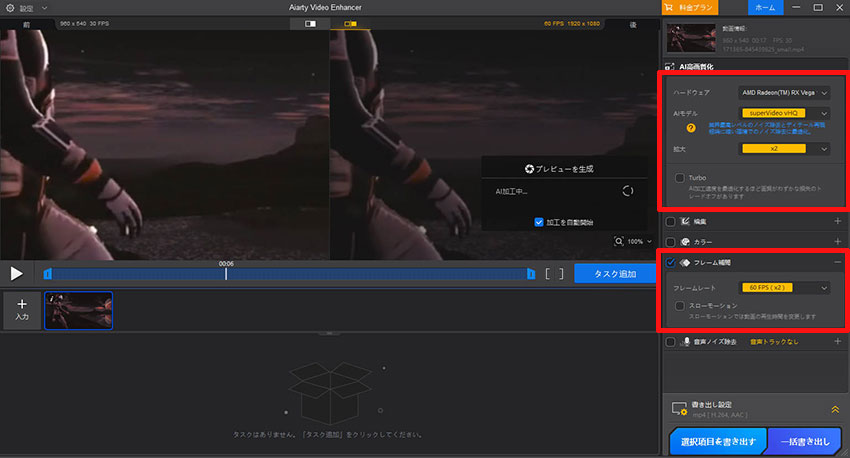850x458 pixels.
Task: Go to Home using ホーム button
Action: coord(765,8)
